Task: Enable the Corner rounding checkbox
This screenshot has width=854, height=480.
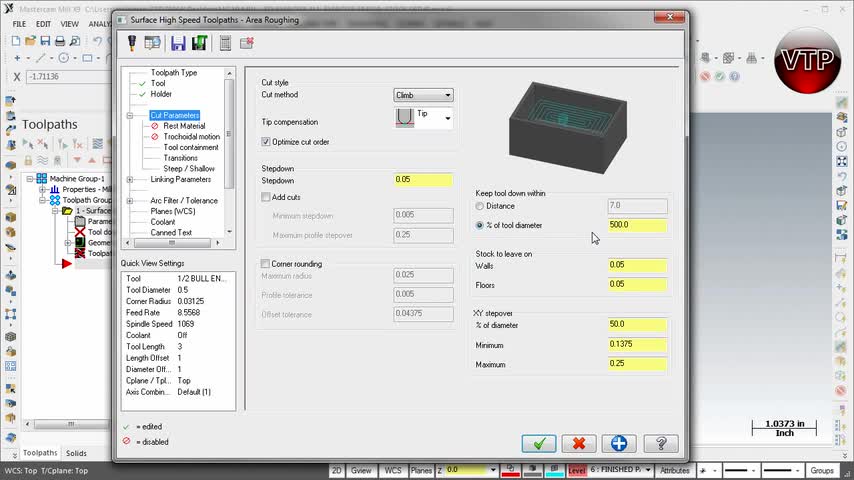Action: coord(265,264)
